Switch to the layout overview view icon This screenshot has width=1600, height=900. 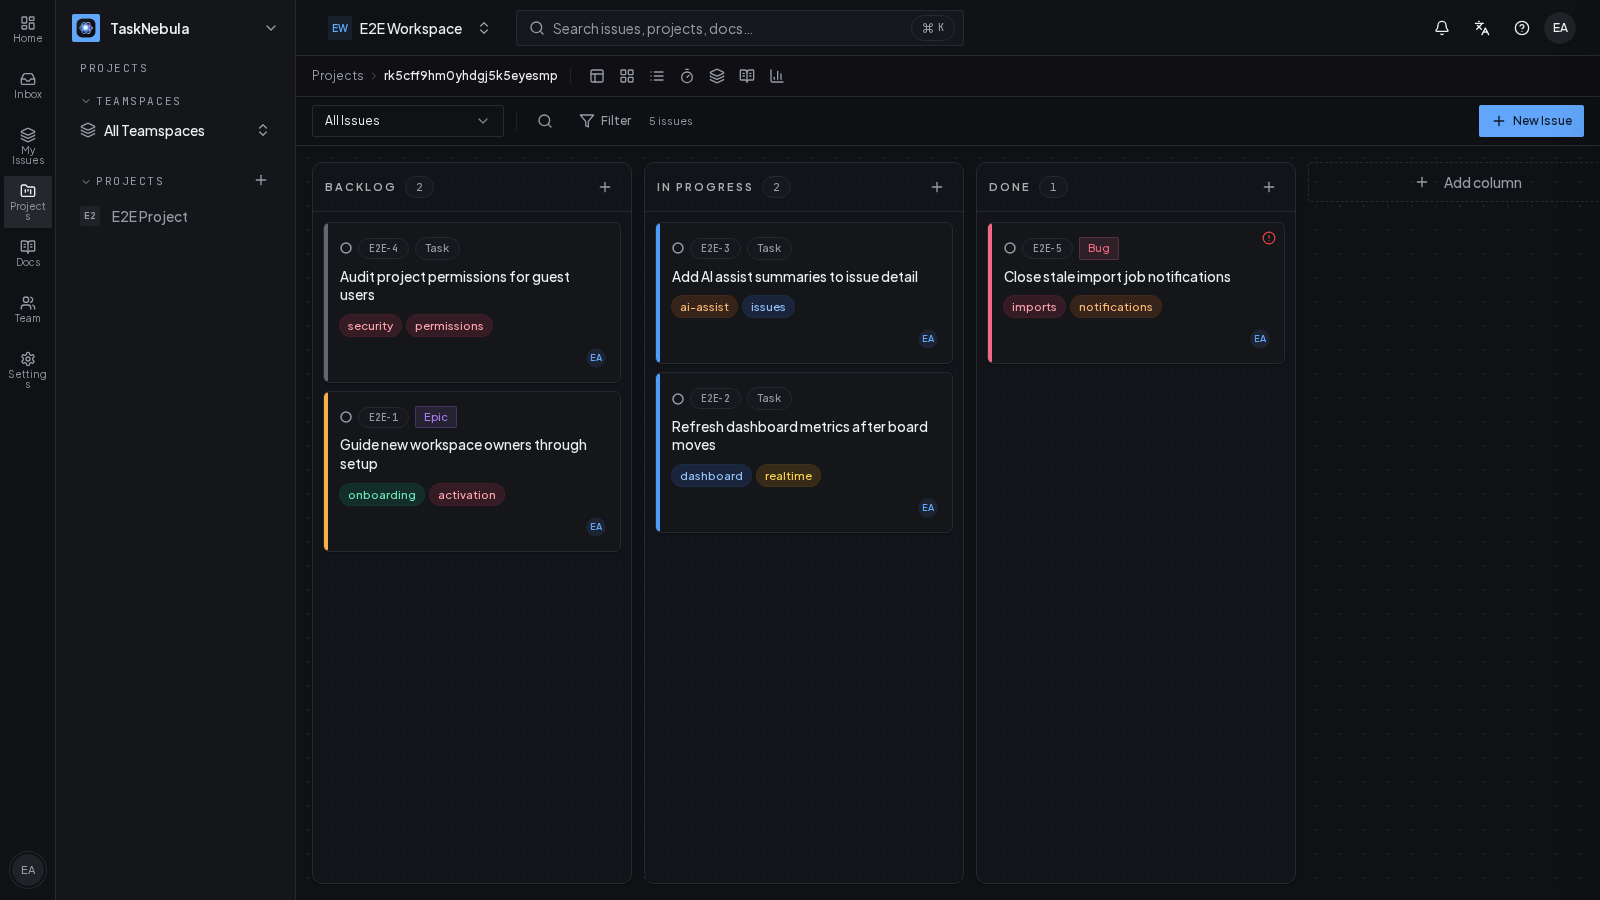pos(597,76)
